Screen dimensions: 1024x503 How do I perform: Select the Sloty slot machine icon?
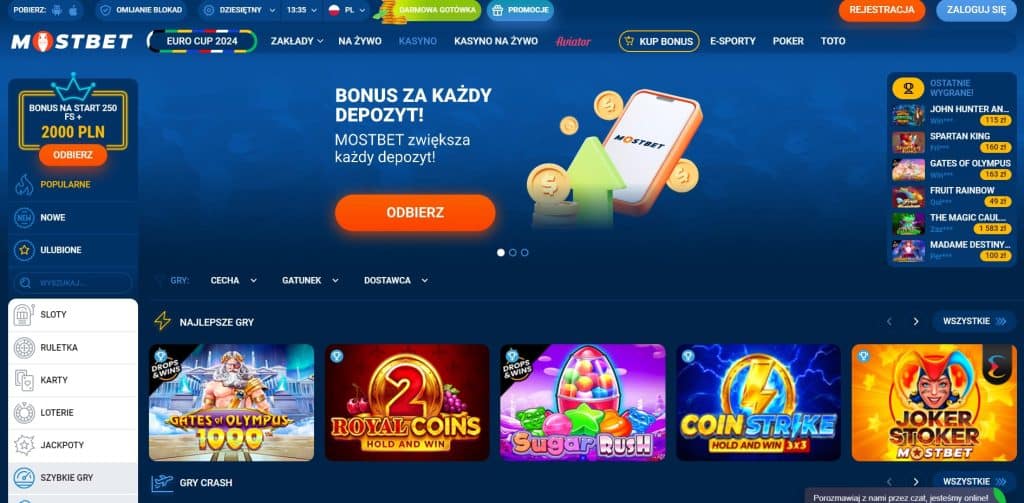pos(24,315)
